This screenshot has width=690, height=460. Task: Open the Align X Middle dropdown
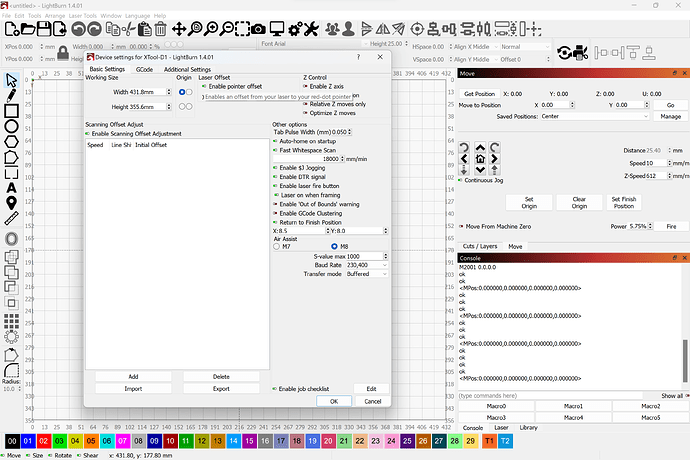click(x=476, y=47)
